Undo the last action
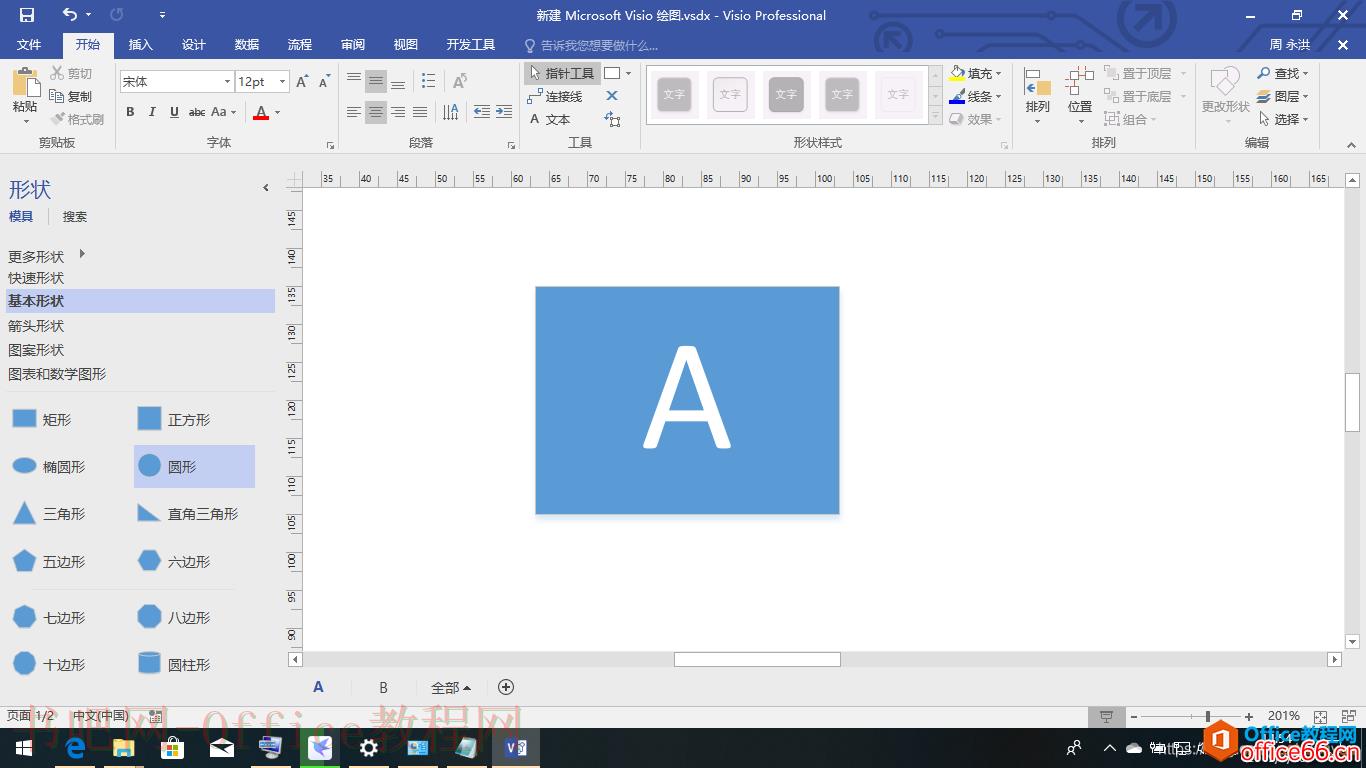The width and height of the screenshot is (1366, 768). (x=69, y=15)
